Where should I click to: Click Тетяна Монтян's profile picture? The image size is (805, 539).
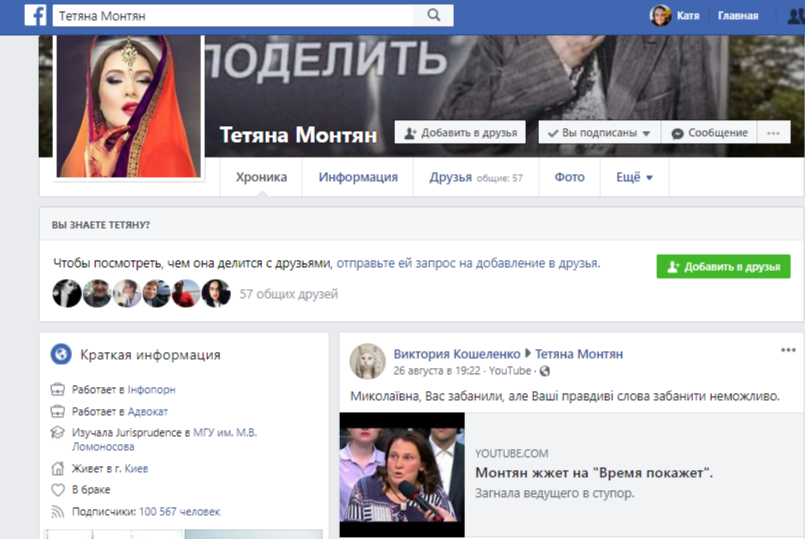[x=130, y=105]
